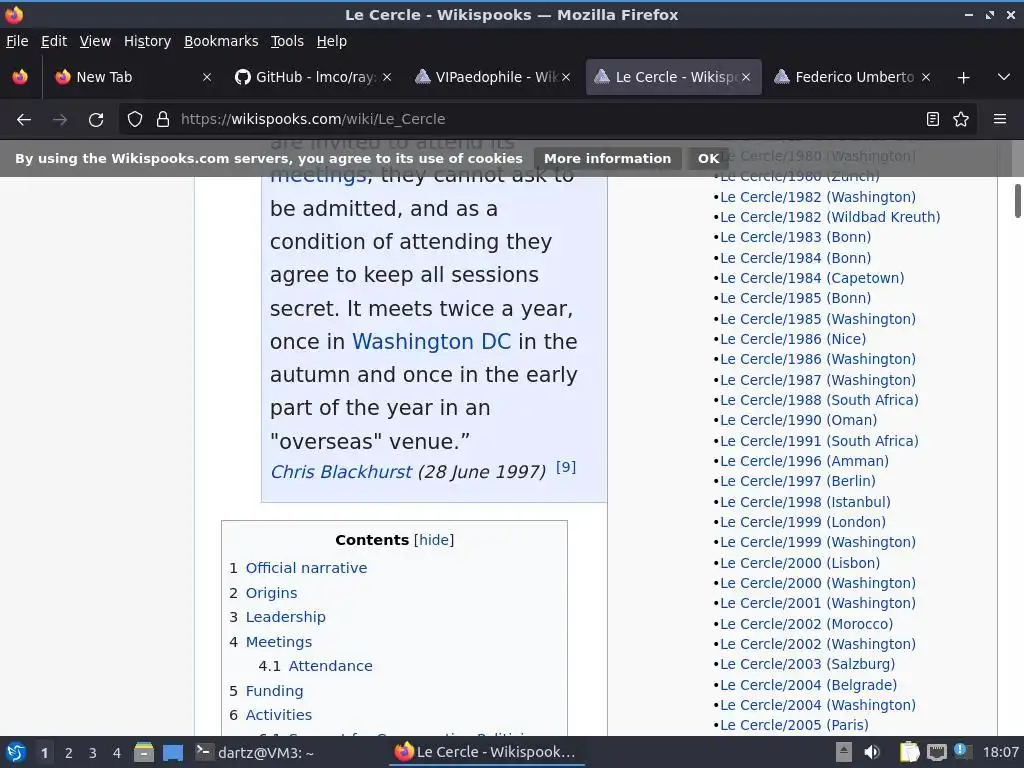
Task: Open the volume speaker tray icon
Action: [872, 753]
